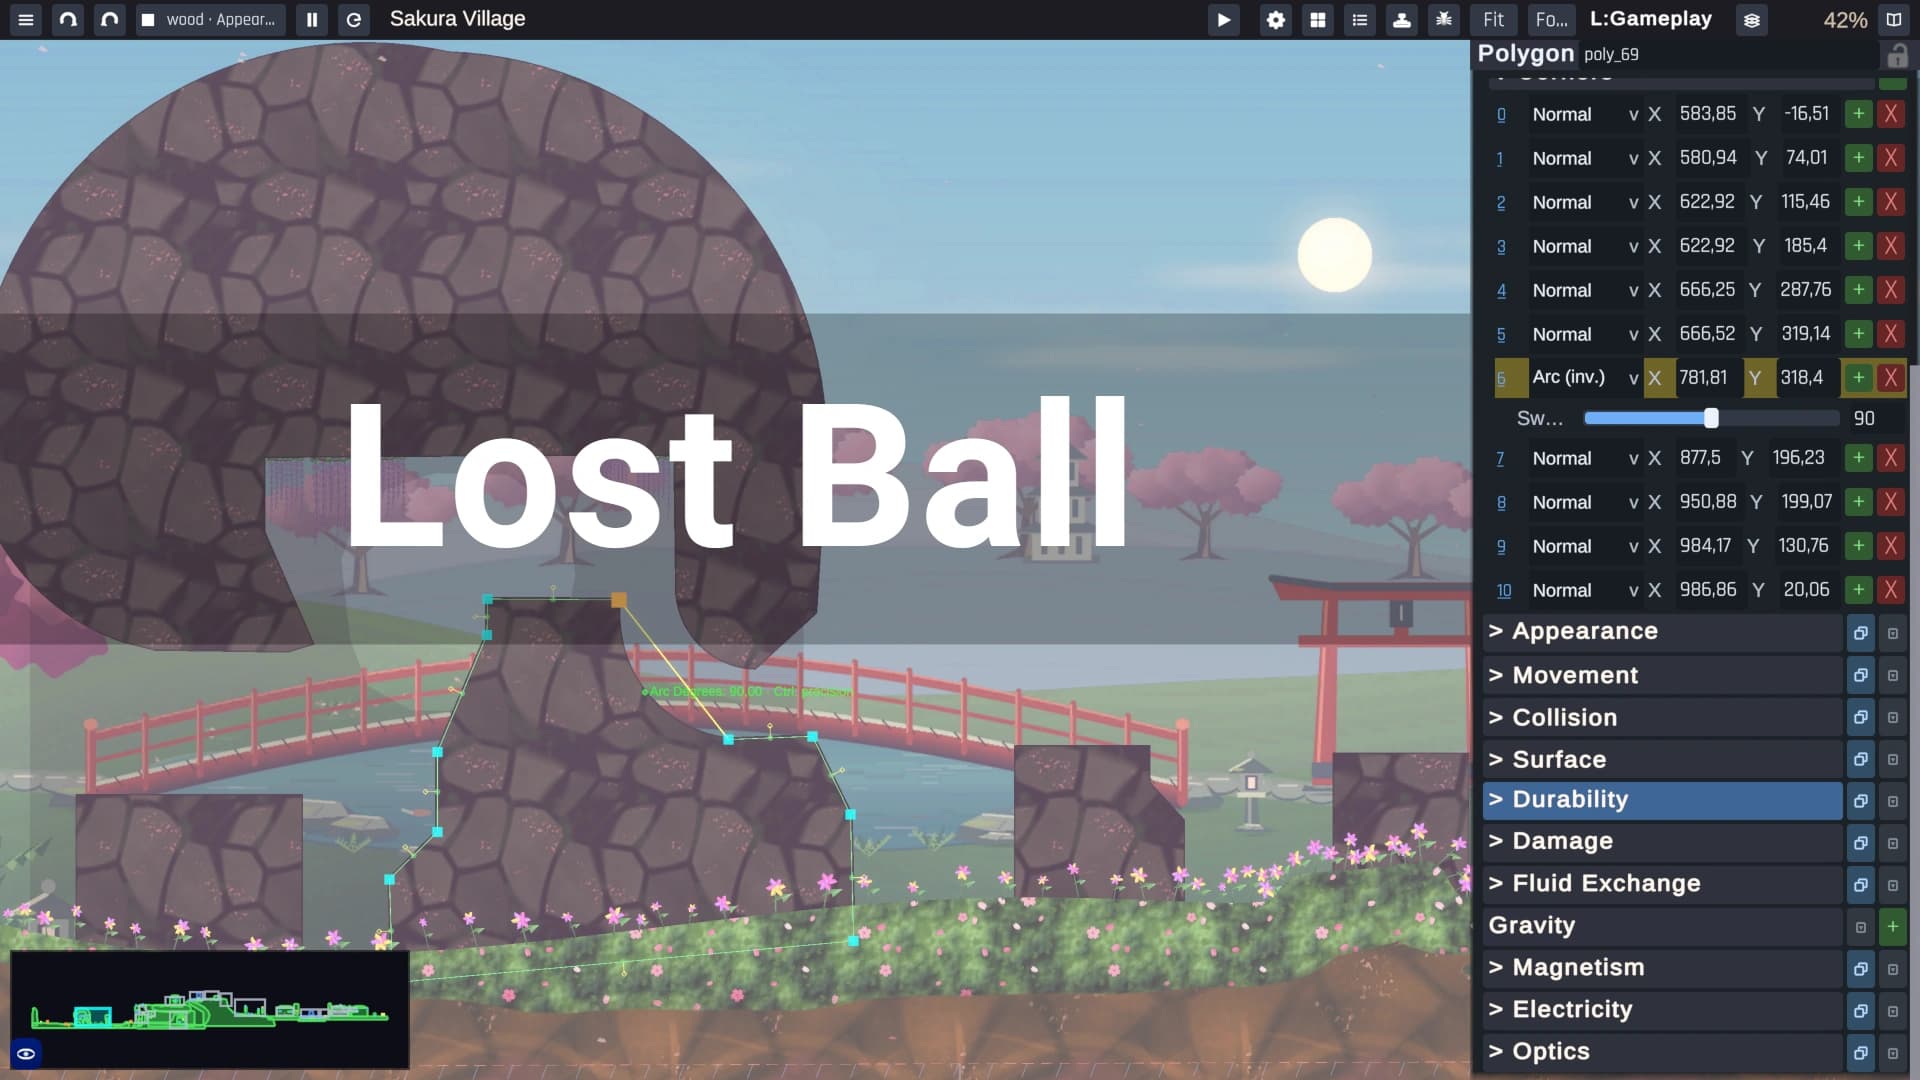Add the Gravity component with plus
The image size is (1920, 1080).
[x=1892, y=927]
